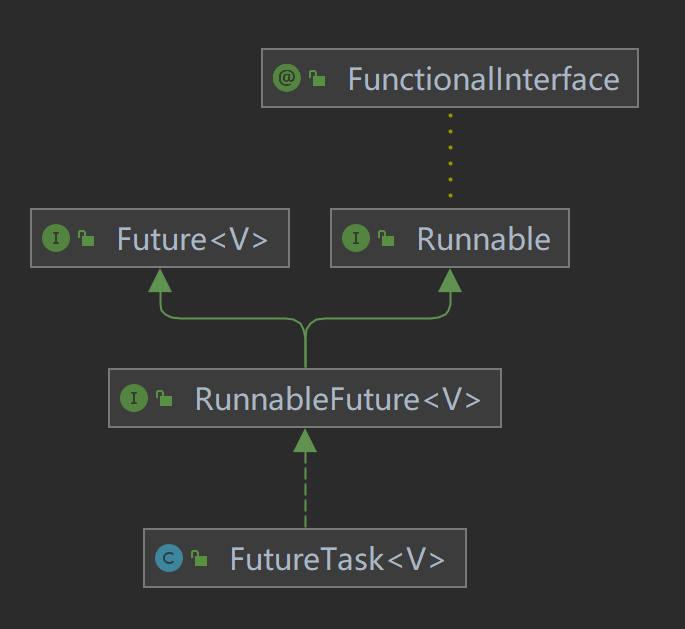Click the arrowhead pointing into RunnableFuture<V>
Viewport: 685px width, 629px height.
pyautogui.click(x=305, y=440)
